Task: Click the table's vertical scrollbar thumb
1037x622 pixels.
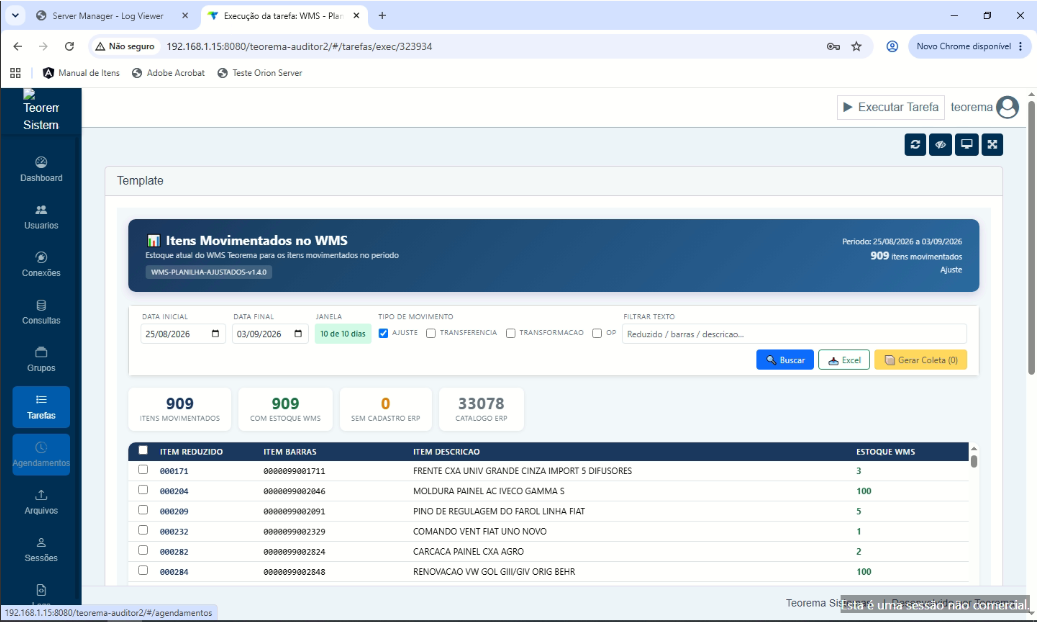Action: (x=974, y=461)
